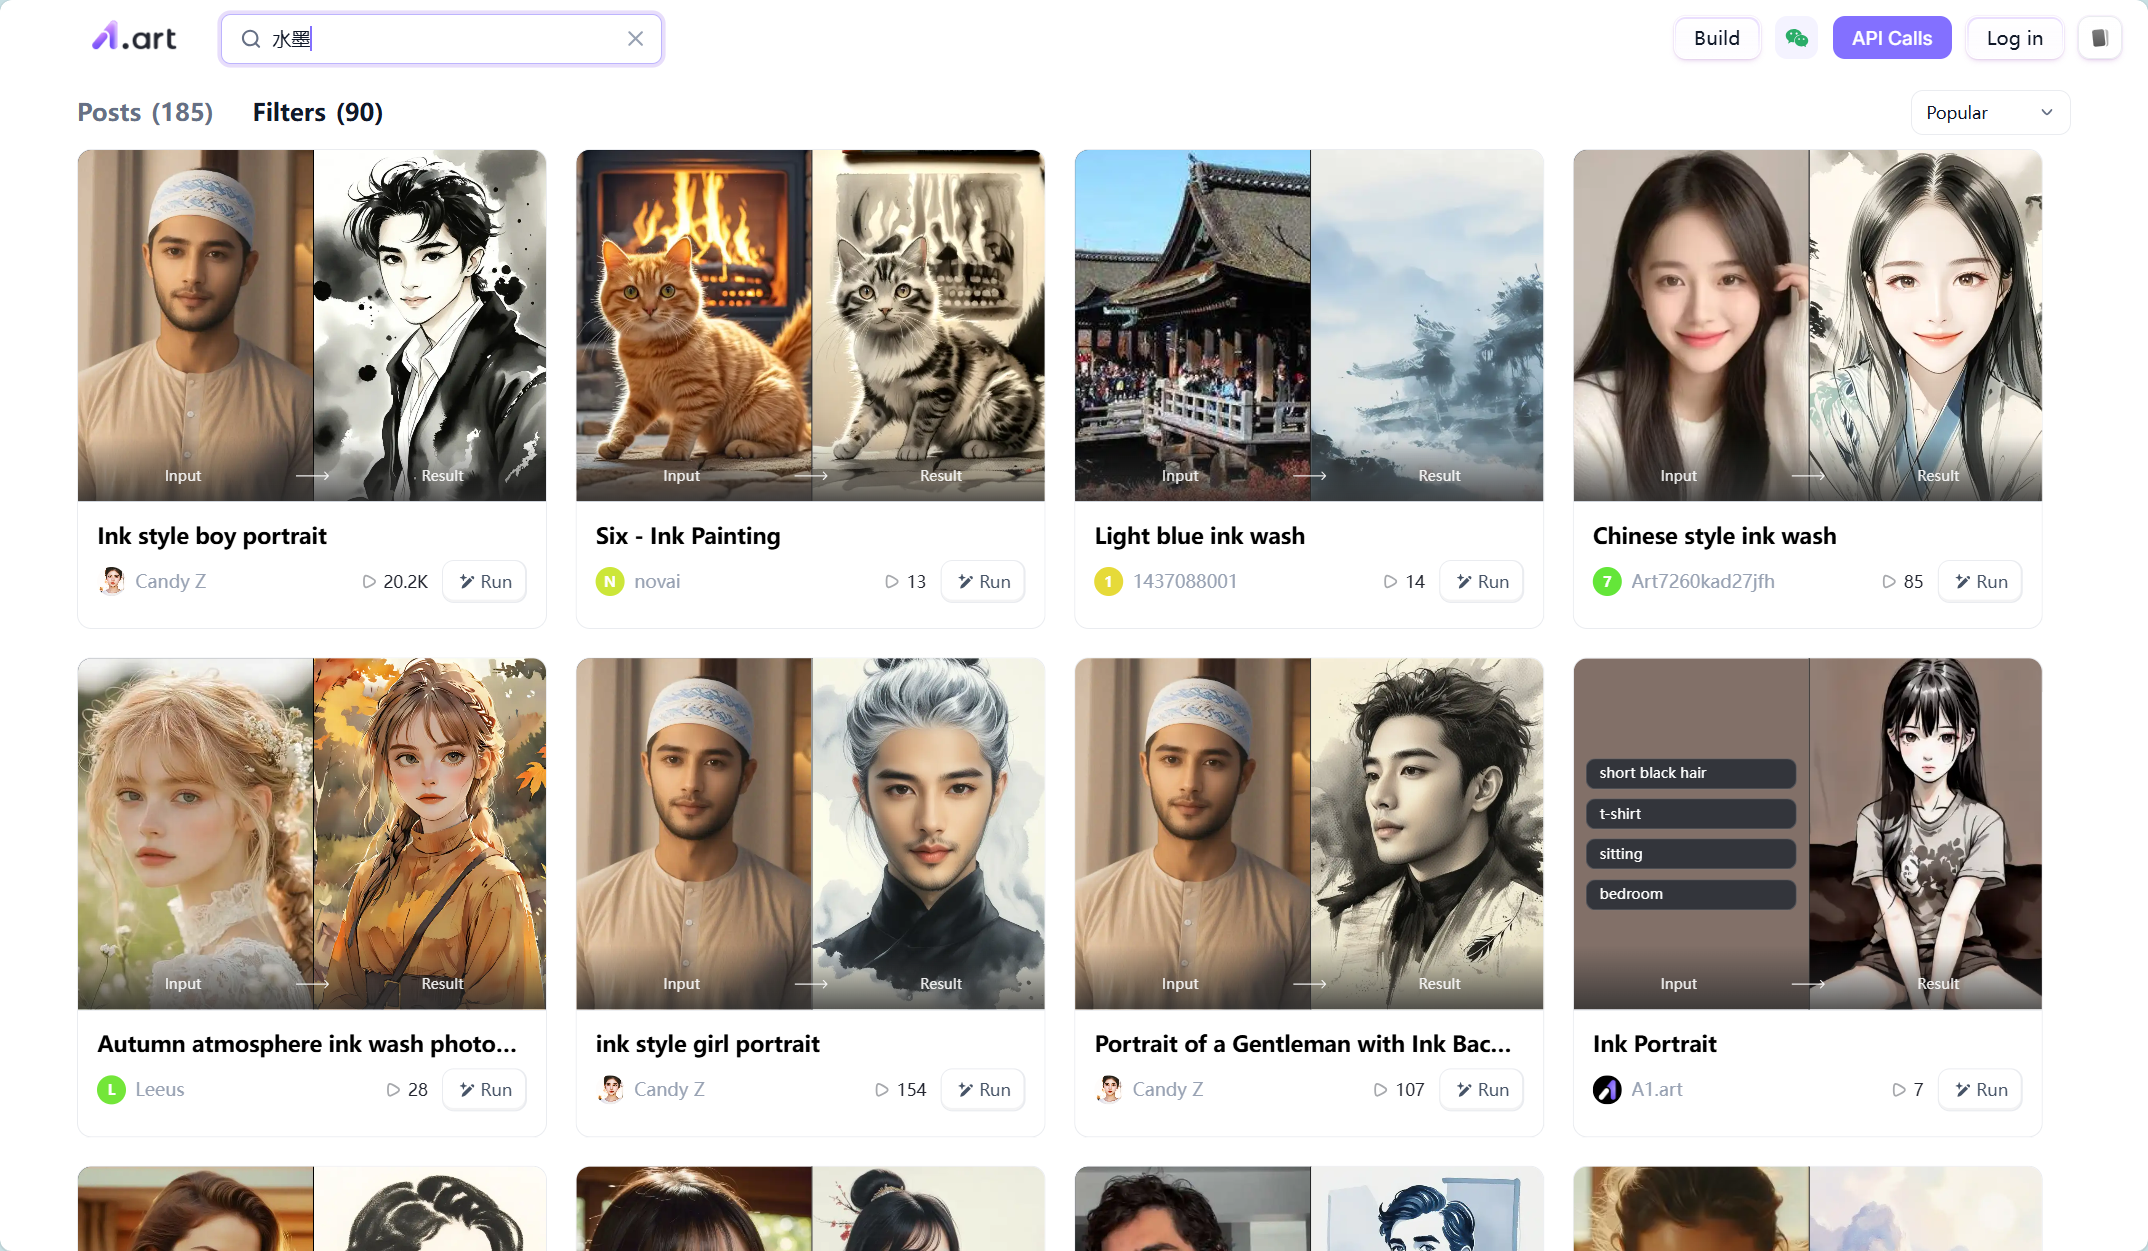Open Candy Z avatar on girl portrait card
This screenshot has width=2148, height=1251.
tap(610, 1089)
